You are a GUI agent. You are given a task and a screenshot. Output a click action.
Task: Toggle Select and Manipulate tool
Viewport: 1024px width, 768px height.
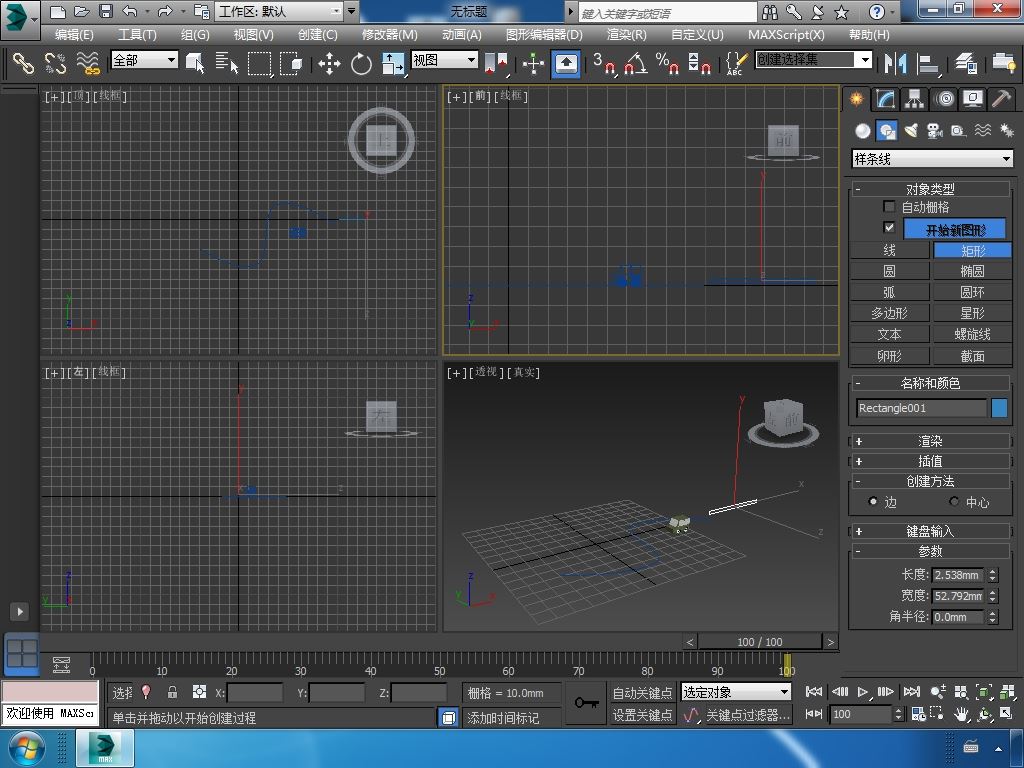point(534,63)
